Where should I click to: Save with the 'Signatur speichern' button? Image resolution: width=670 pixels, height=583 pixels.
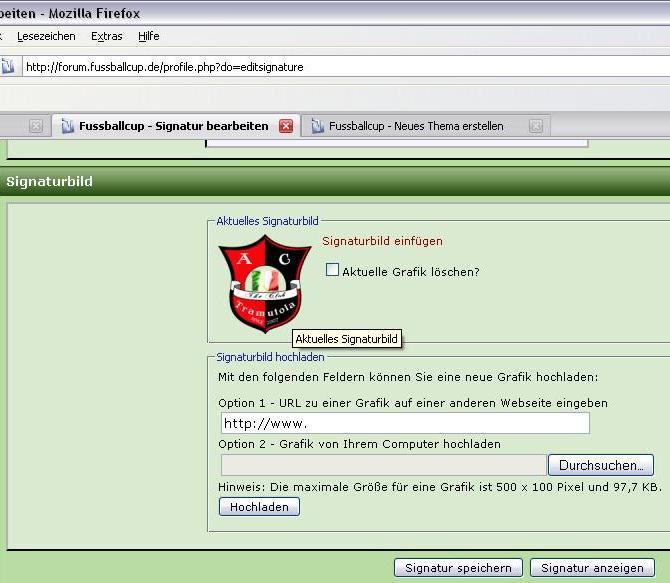458,568
